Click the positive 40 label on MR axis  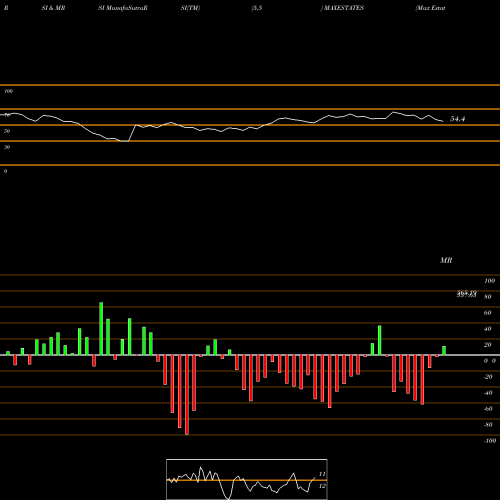[488, 329]
